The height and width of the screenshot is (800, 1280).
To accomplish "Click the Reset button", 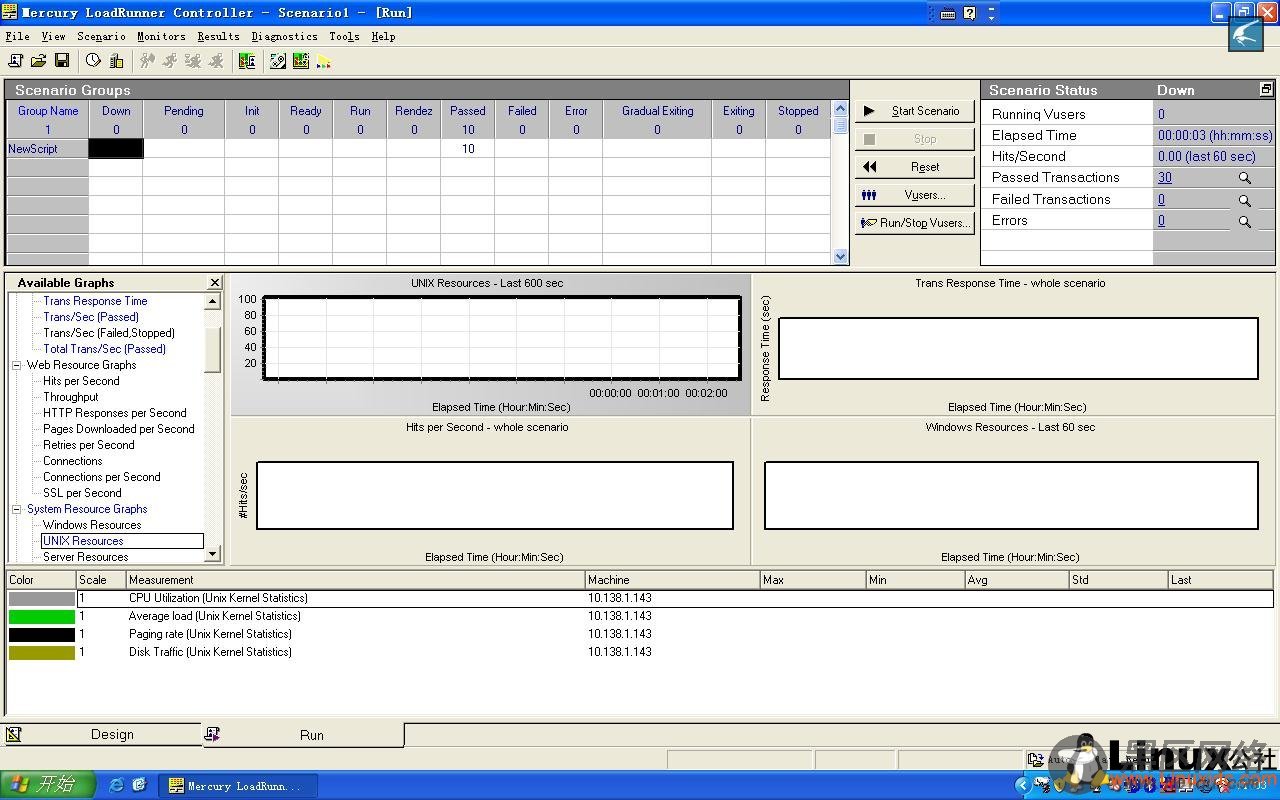I will (914, 167).
